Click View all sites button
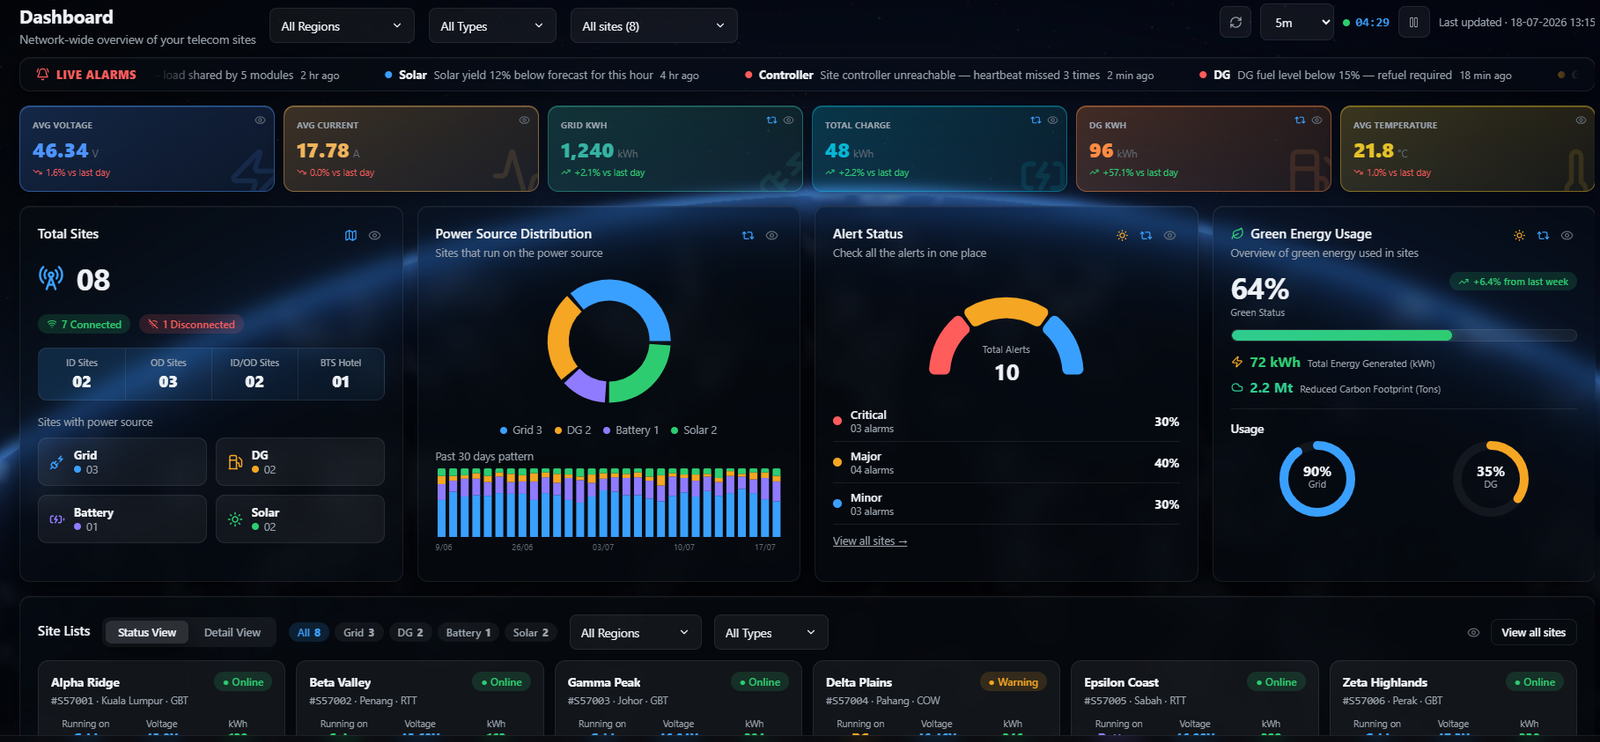Viewport: 1600px width, 742px height. pyautogui.click(x=1533, y=632)
